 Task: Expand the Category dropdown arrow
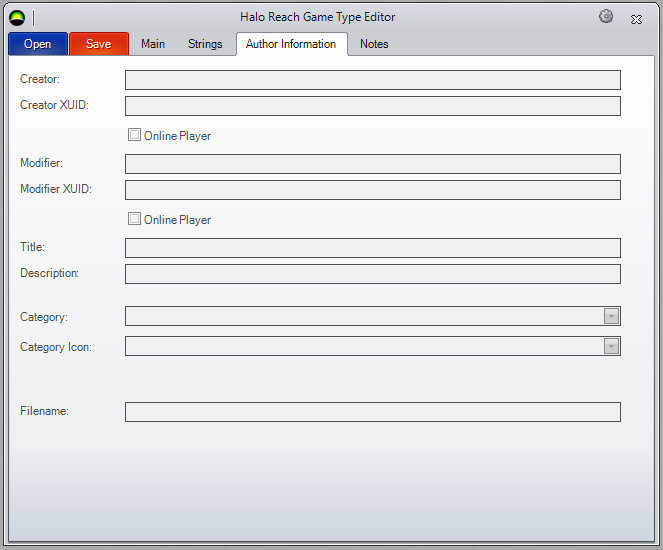tap(612, 317)
